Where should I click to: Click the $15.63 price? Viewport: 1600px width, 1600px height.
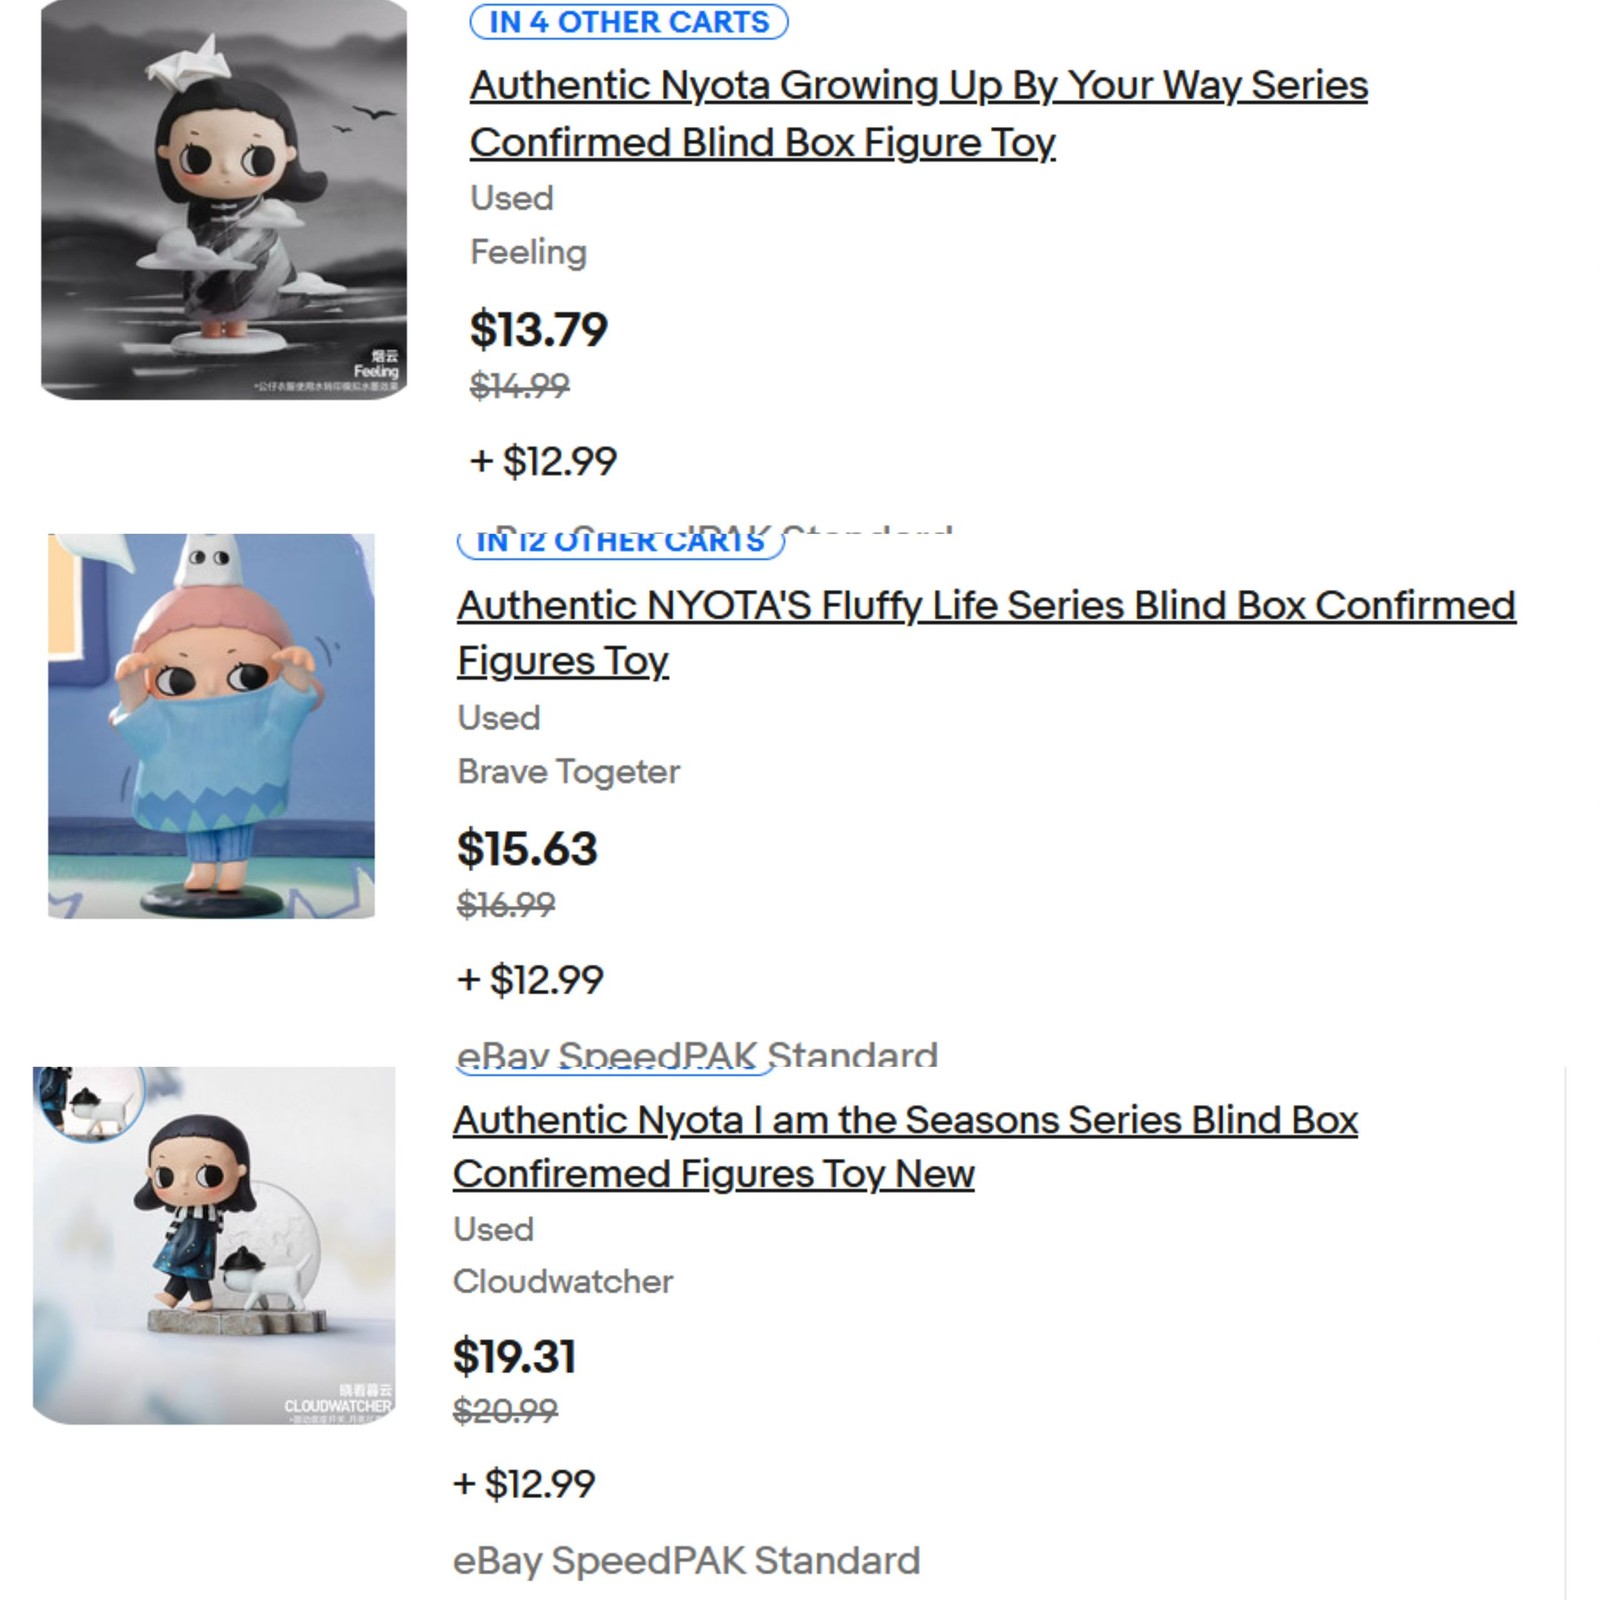(527, 849)
